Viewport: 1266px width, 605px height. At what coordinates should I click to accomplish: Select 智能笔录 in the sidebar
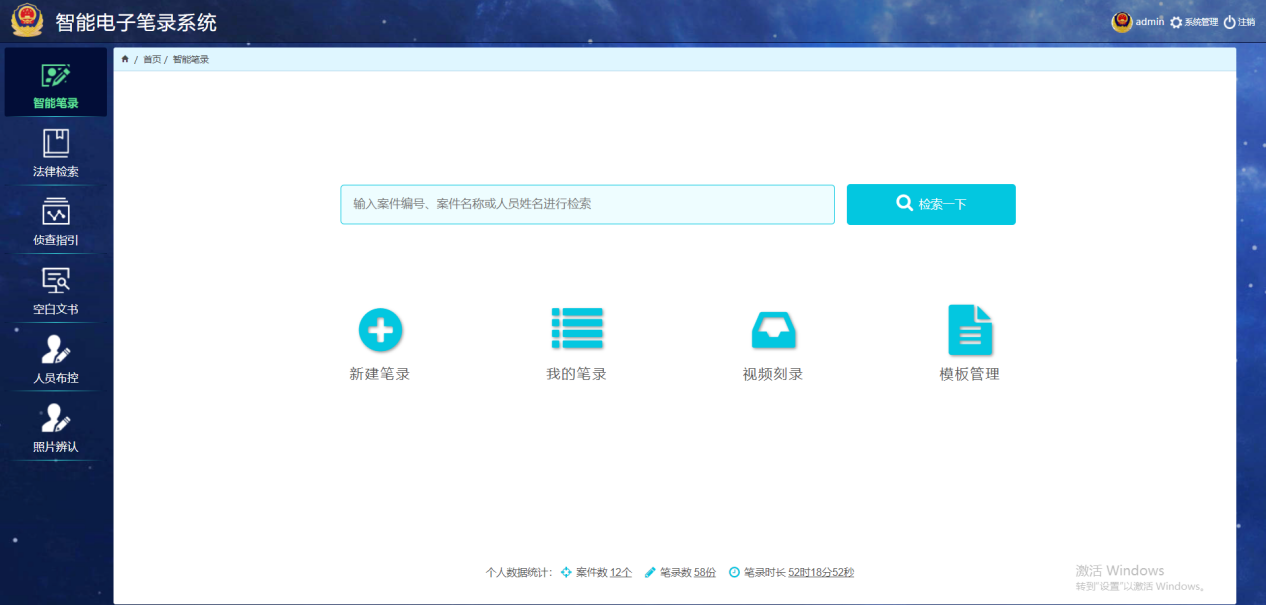[x=56, y=83]
